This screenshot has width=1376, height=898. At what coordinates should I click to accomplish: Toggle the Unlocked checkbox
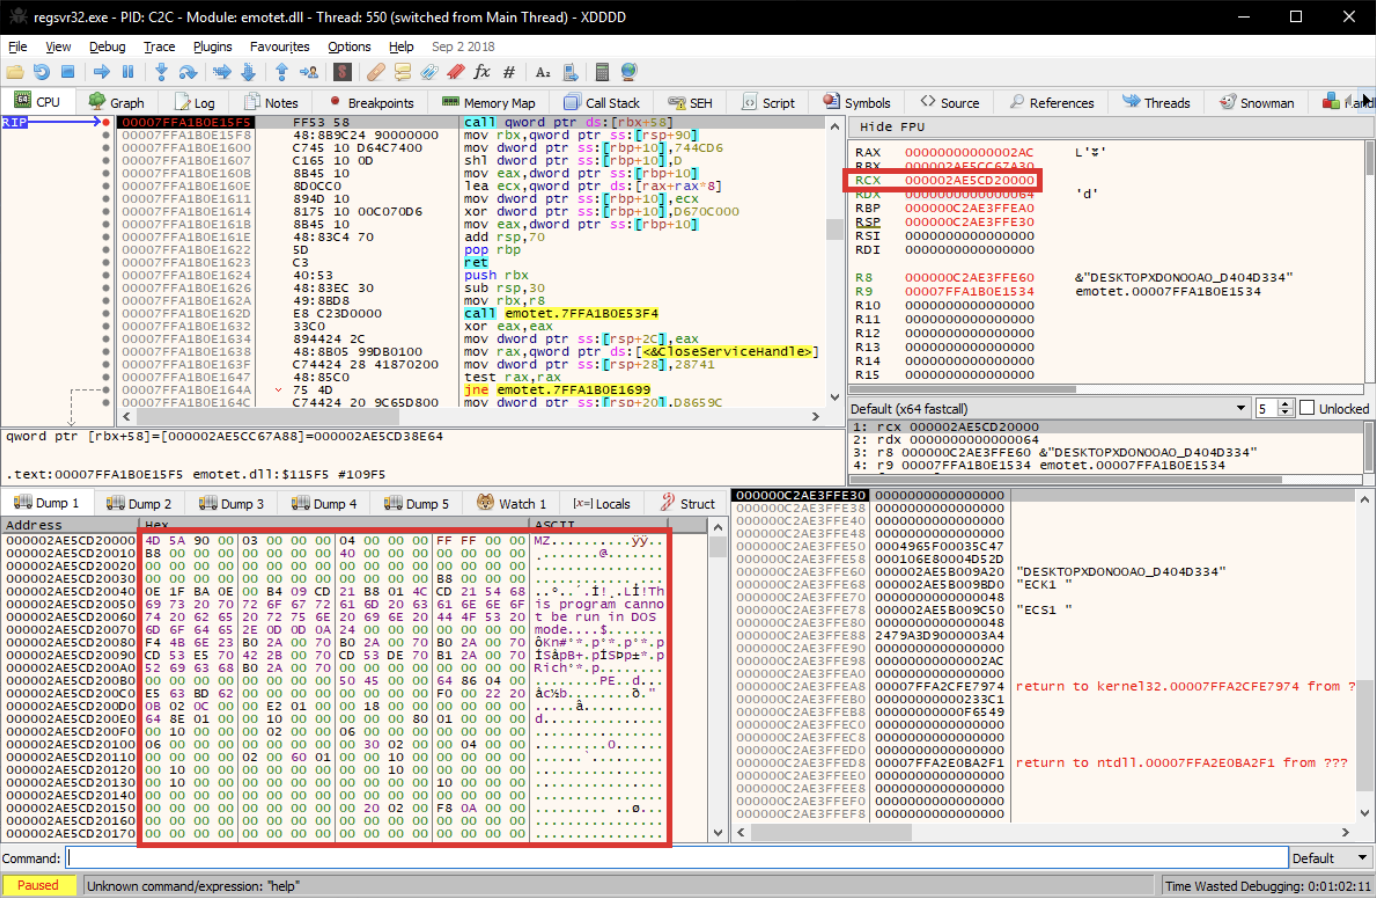point(1307,408)
